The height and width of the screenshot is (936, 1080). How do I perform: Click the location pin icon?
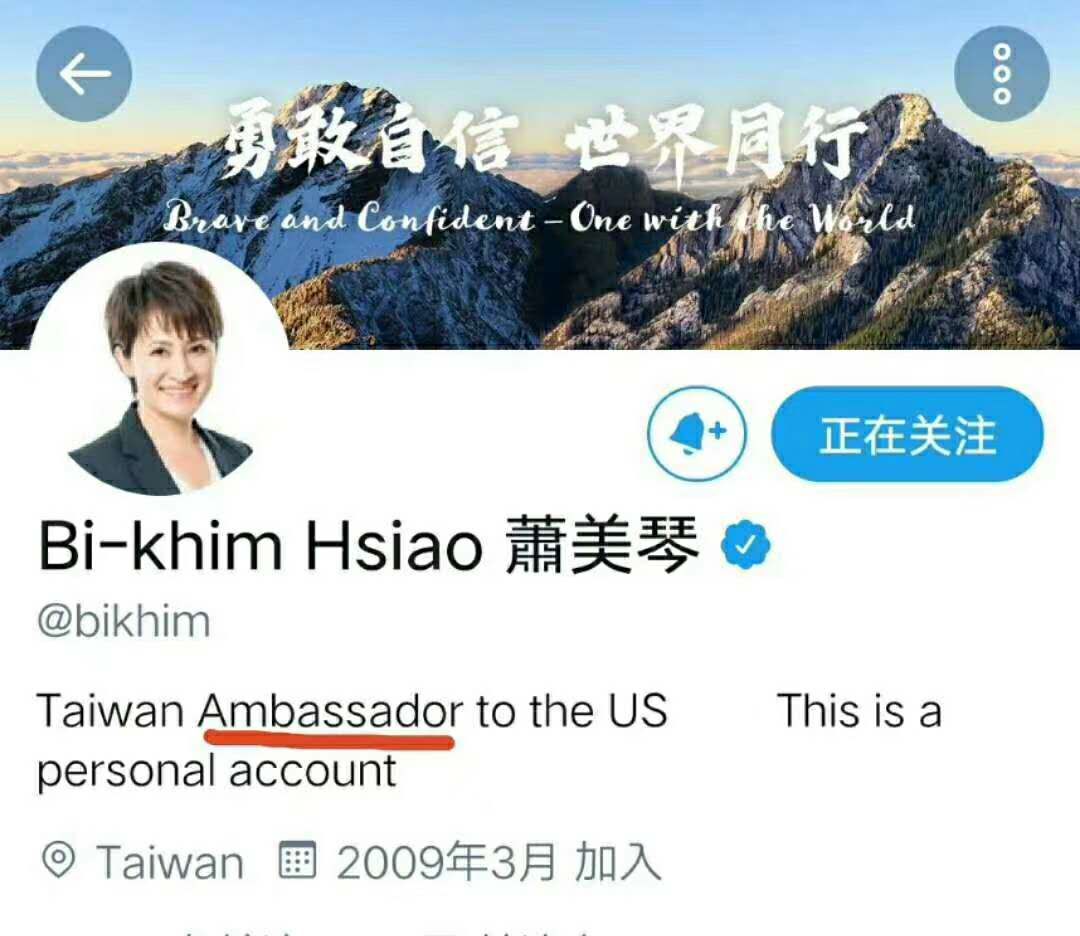click(59, 860)
